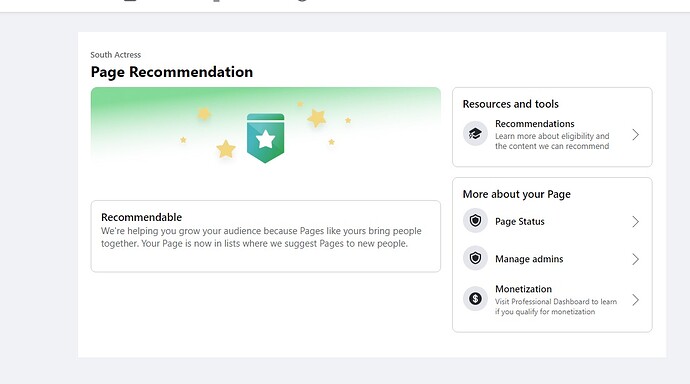Open the Recommendations resource link
The width and height of the screenshot is (690, 384).
pos(535,124)
